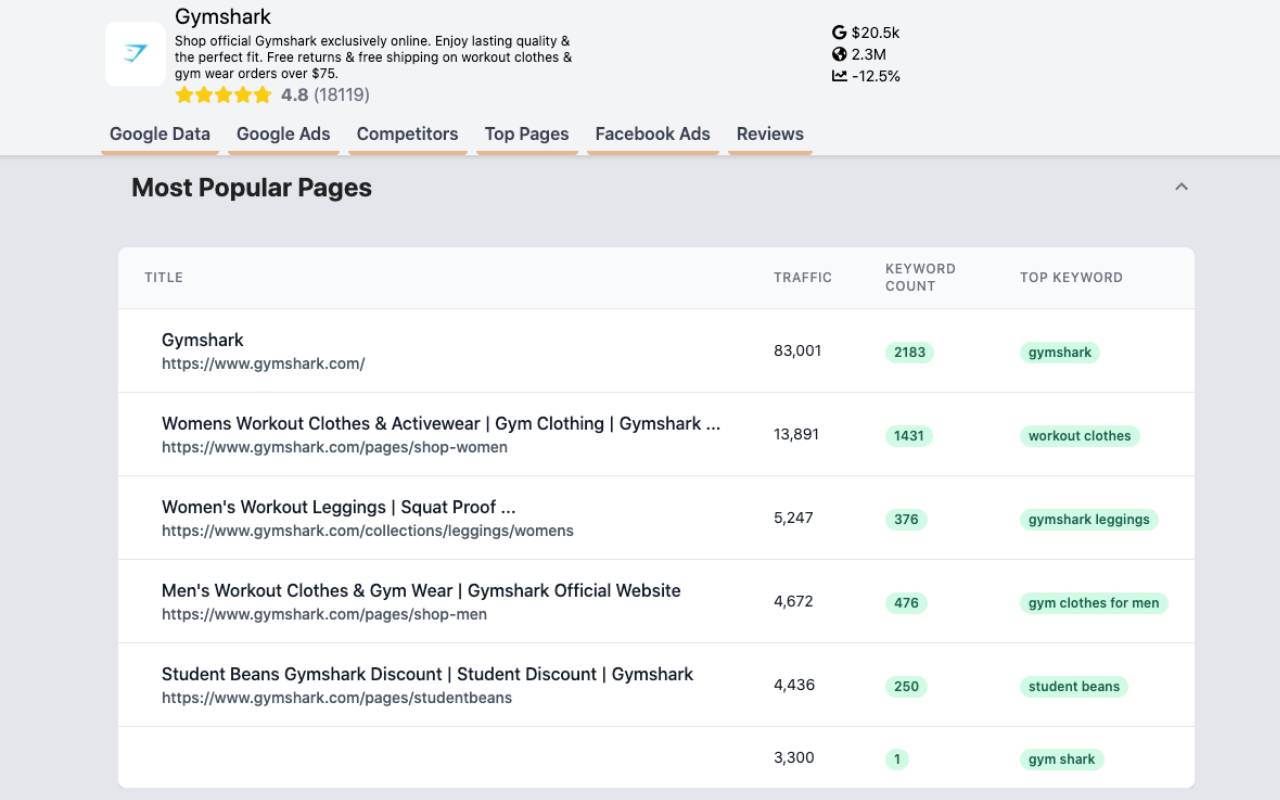This screenshot has width=1280, height=800.
Task: Click the 83,001 traffic value
Action: coord(797,351)
